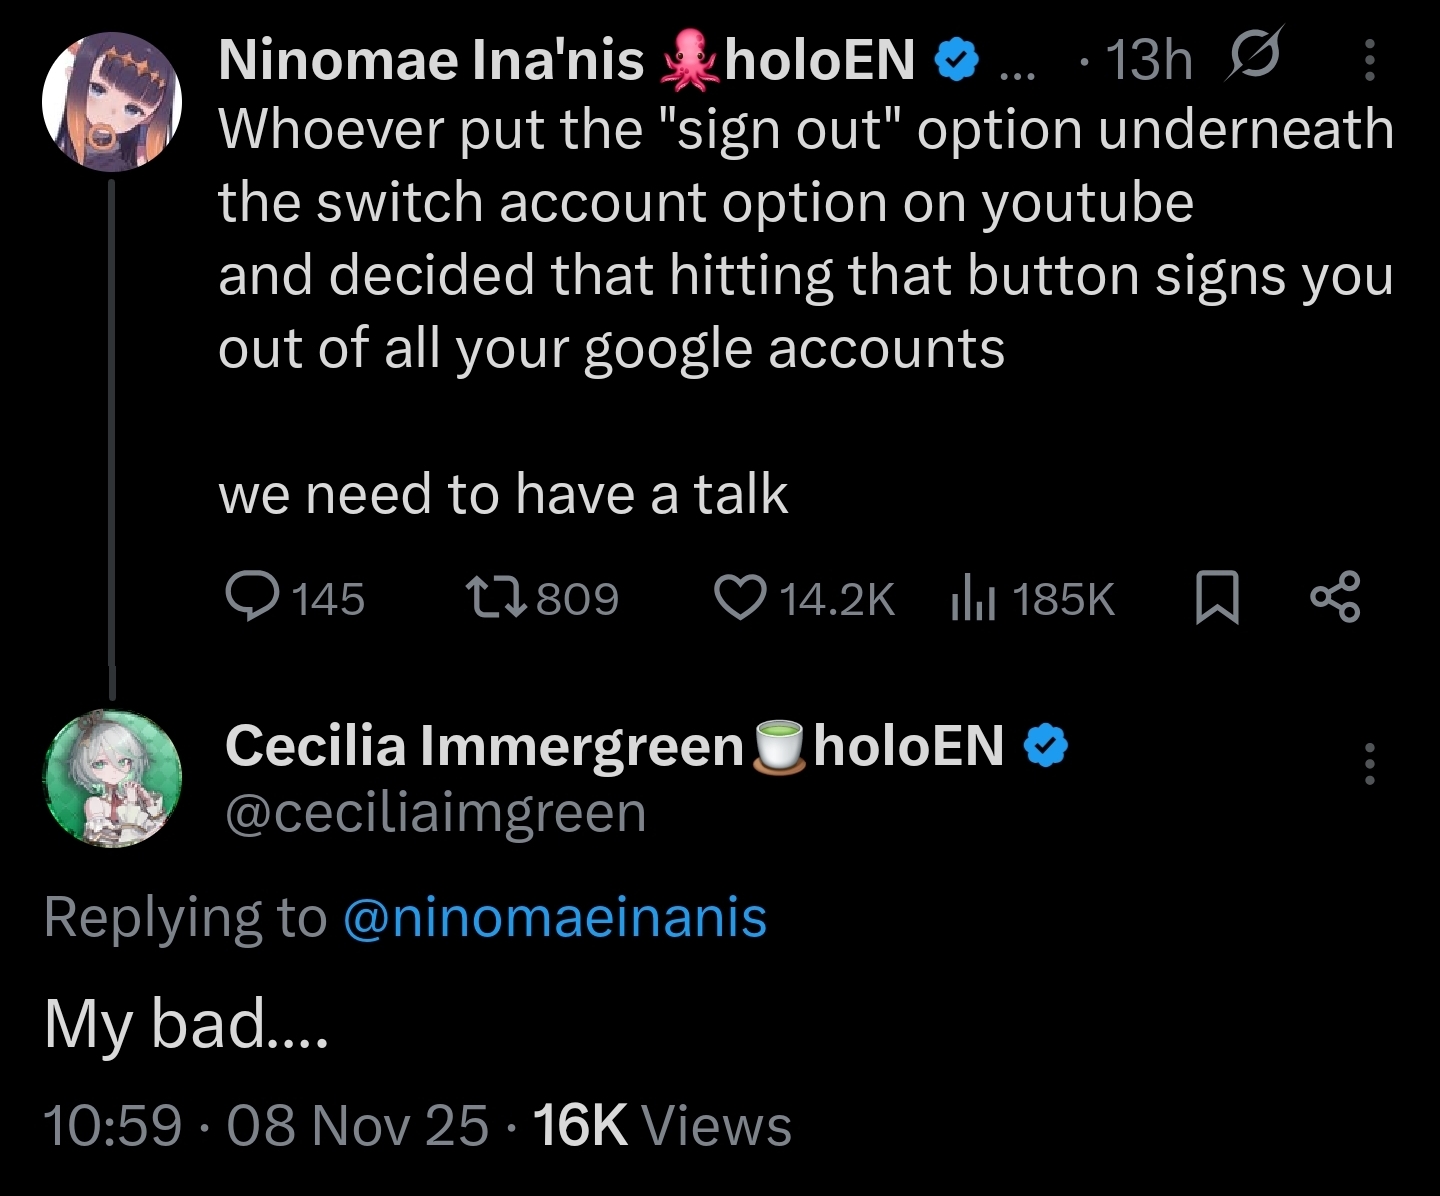Open more options on Ina'nis' tweet
The height and width of the screenshot is (1196, 1440).
[x=1370, y=60]
